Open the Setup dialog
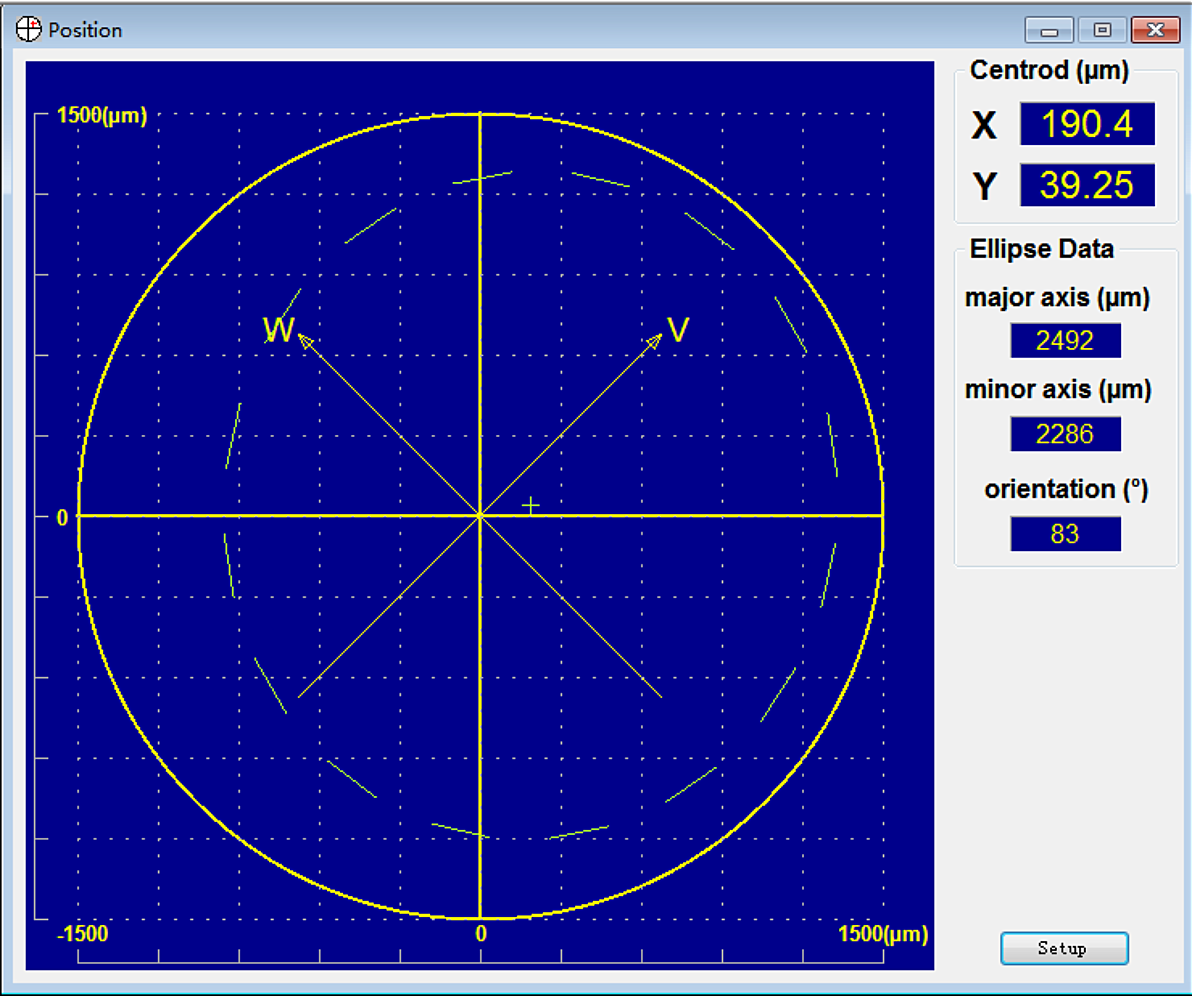1193x996 pixels. pos(1063,948)
